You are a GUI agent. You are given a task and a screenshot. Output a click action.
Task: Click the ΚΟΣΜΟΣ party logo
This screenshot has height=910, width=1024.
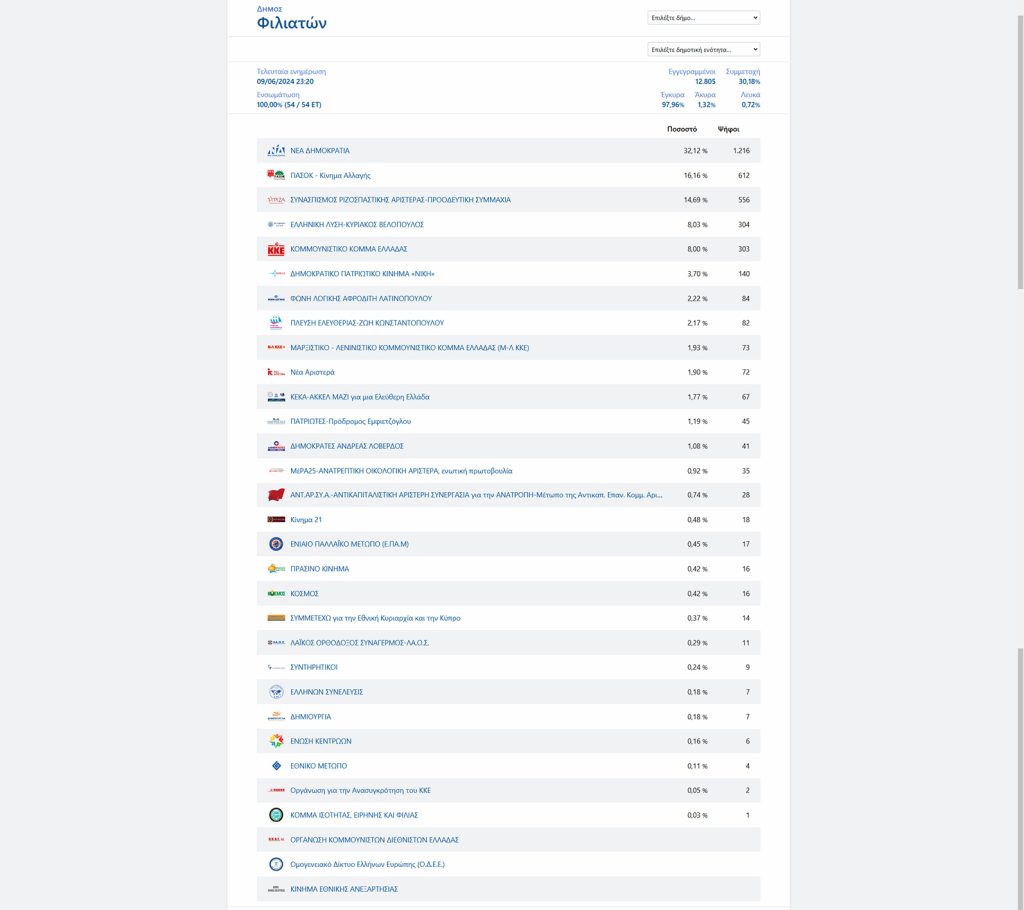coord(276,594)
